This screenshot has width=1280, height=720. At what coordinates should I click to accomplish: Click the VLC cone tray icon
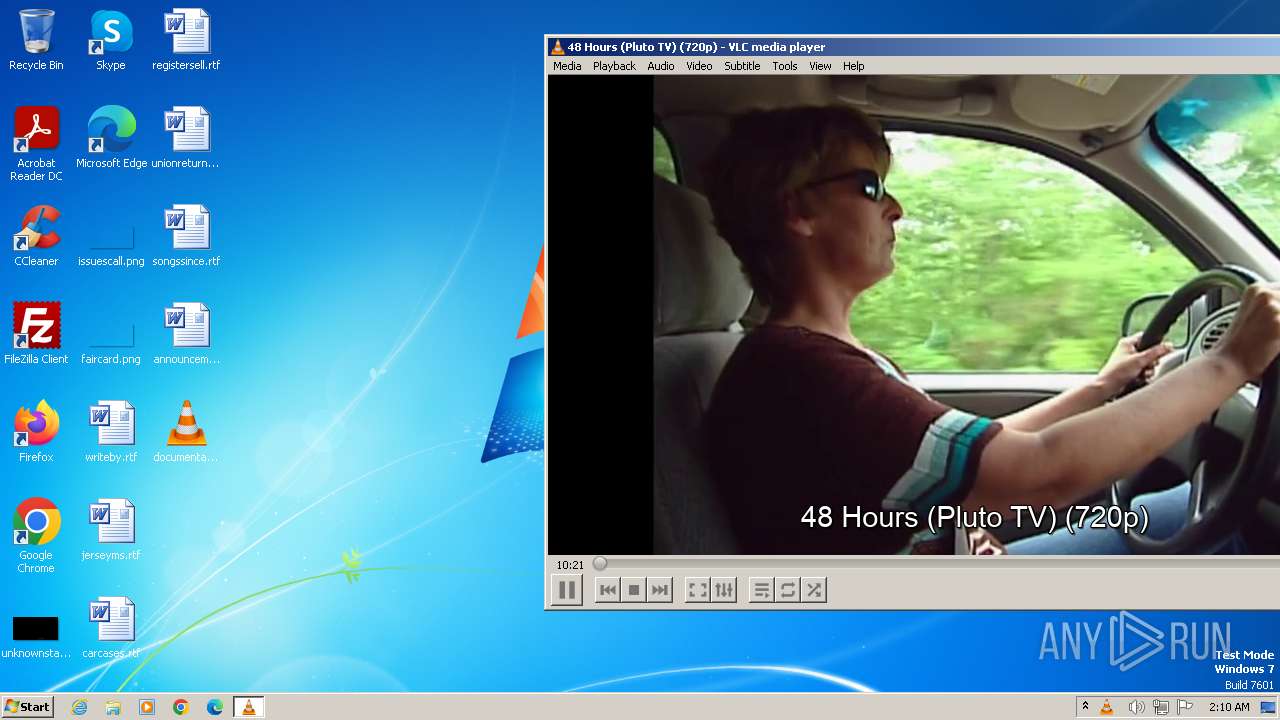pyautogui.click(x=1107, y=707)
